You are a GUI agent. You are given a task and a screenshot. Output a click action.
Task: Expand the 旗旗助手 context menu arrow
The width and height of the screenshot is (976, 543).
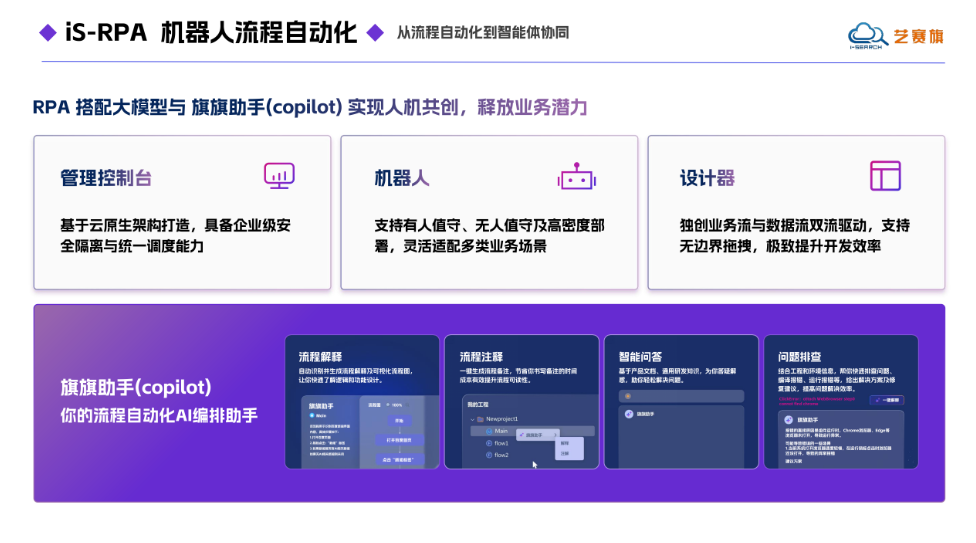tap(555, 435)
